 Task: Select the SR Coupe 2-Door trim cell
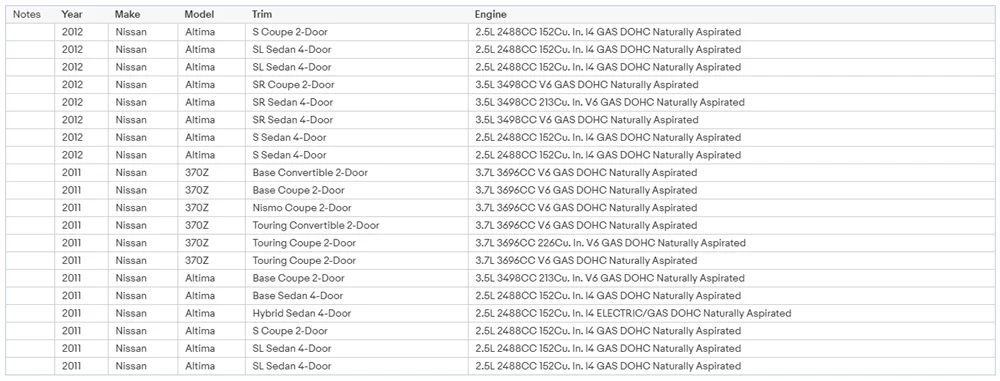[357, 85]
